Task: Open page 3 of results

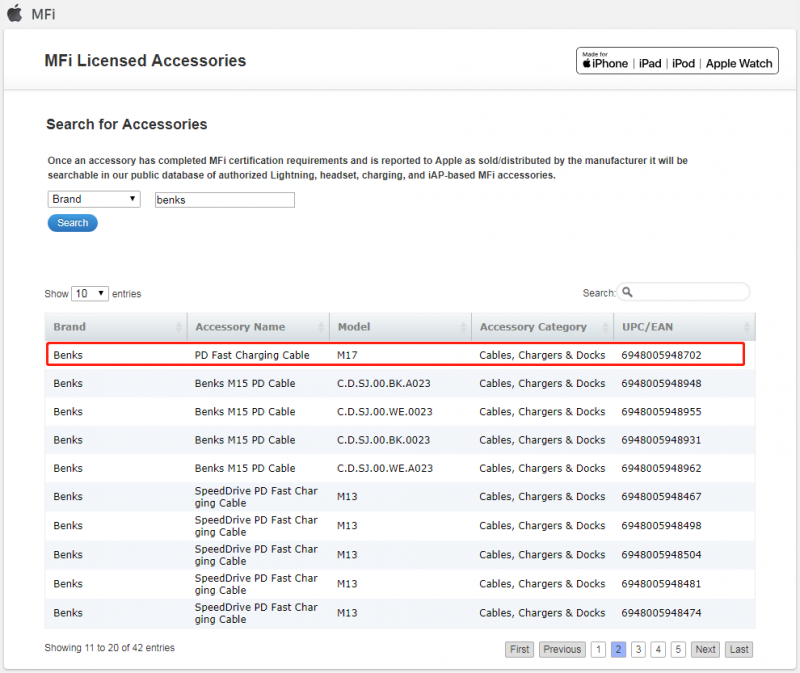Action: click(638, 649)
